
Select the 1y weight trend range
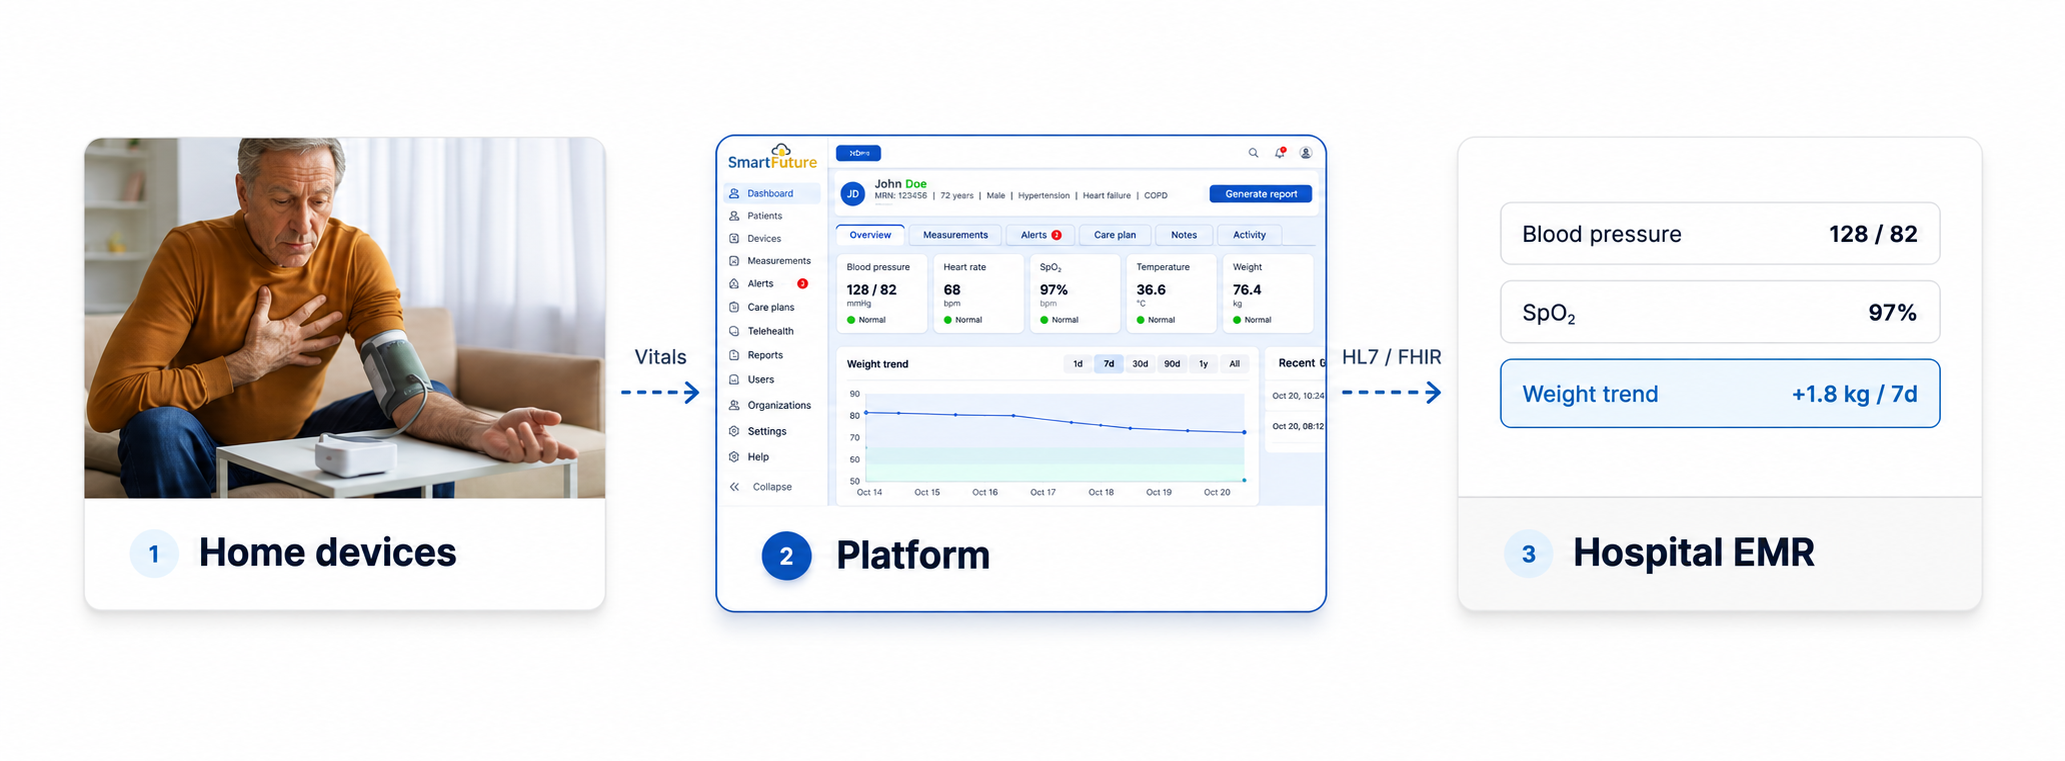(x=1203, y=364)
